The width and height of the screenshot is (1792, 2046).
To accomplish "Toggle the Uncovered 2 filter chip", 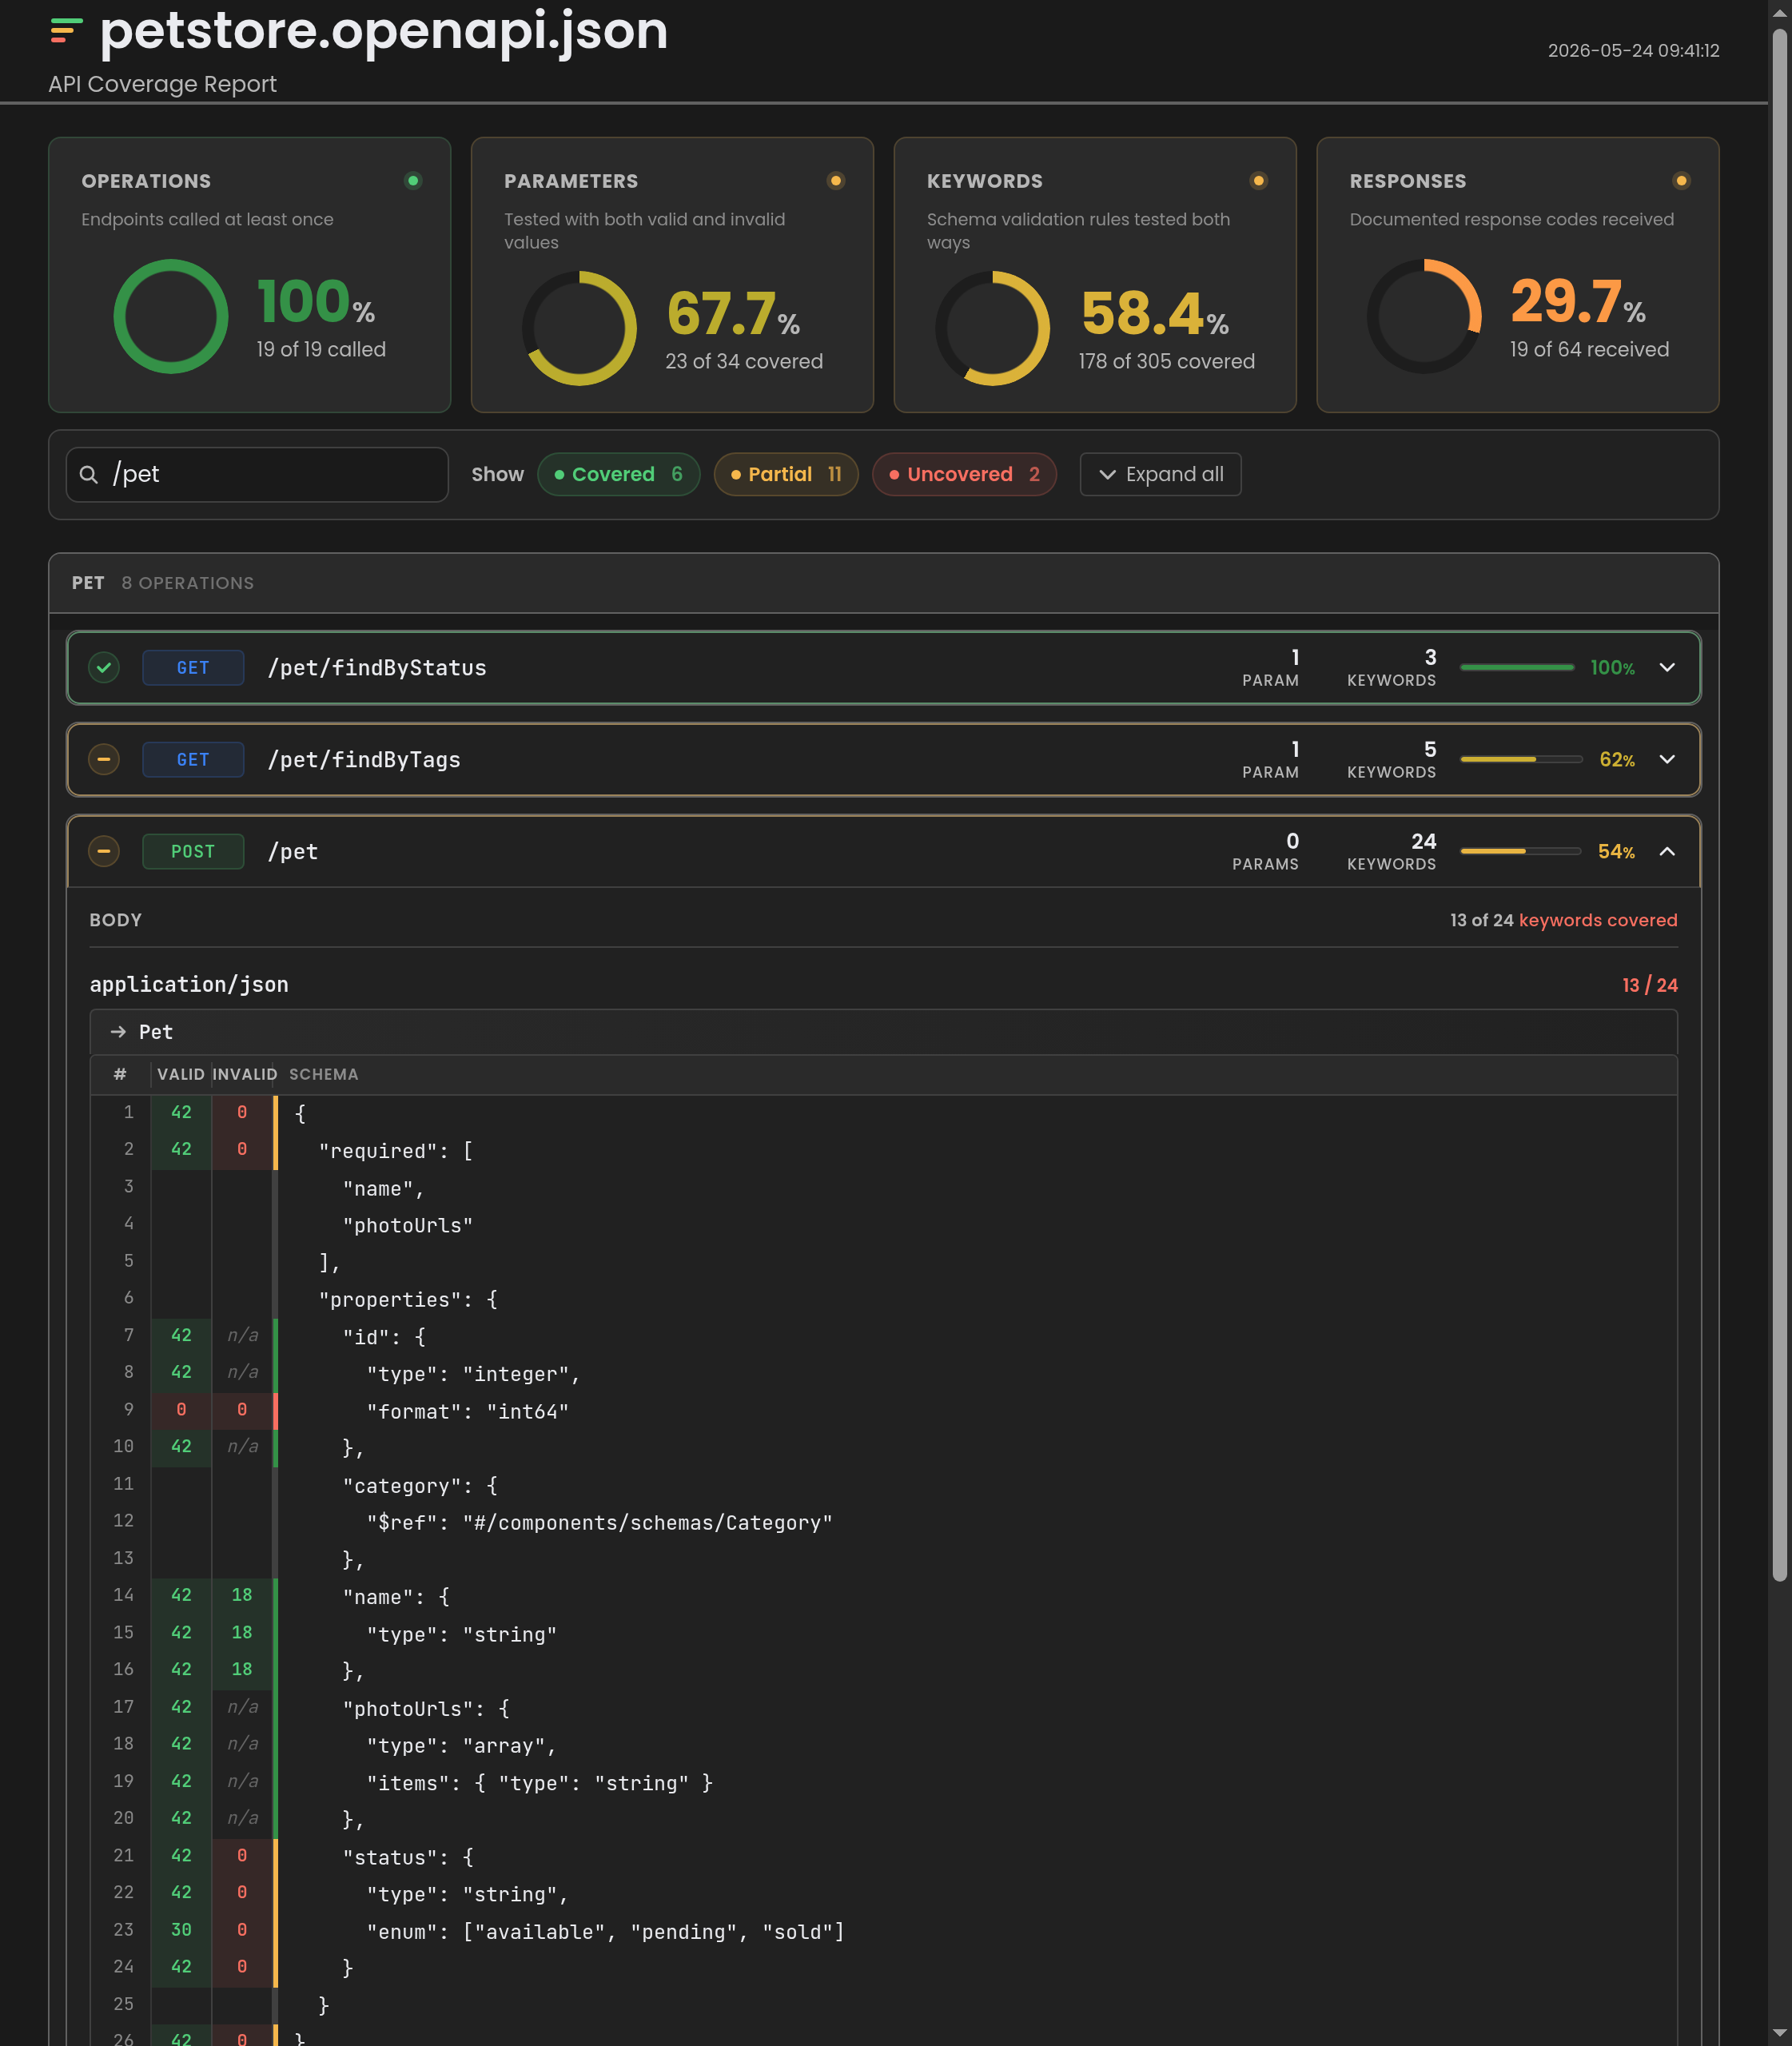I will point(964,474).
